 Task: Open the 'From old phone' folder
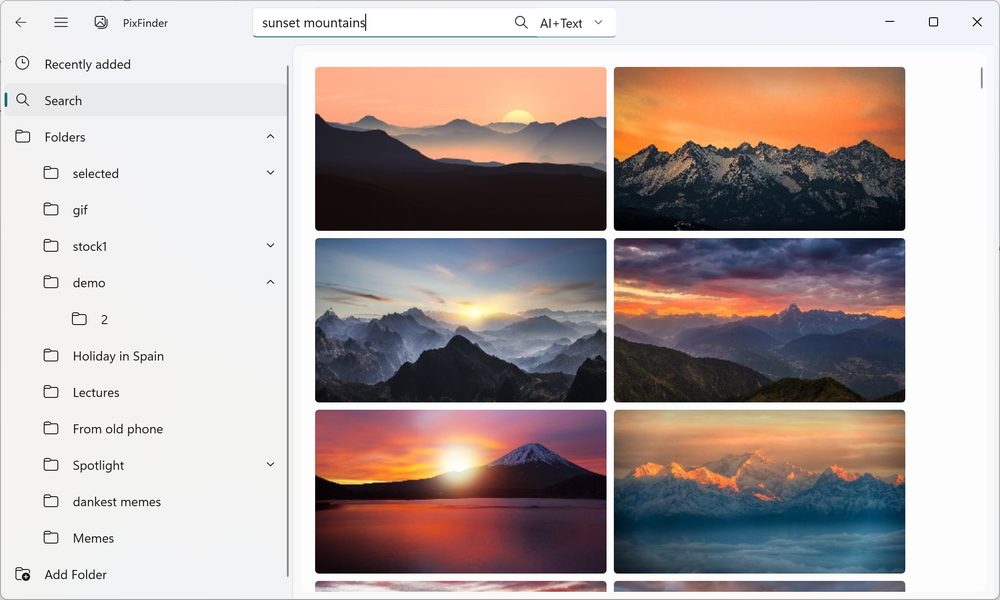[x=145, y=428]
